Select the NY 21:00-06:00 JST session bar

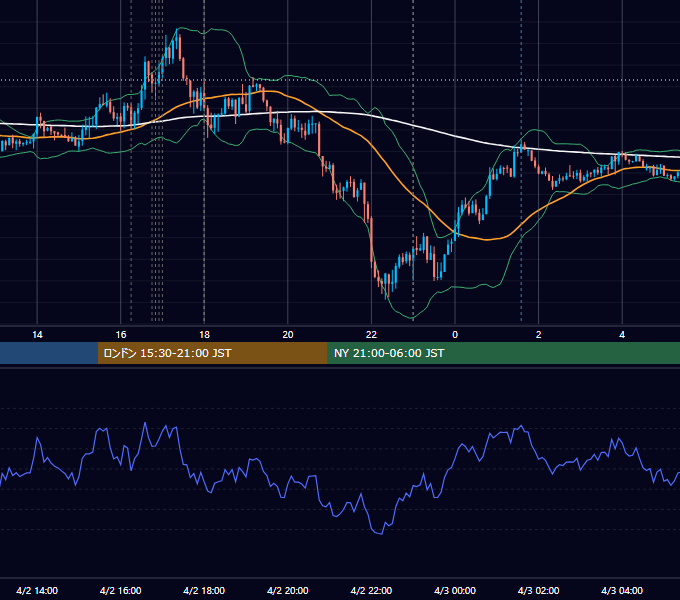[503, 353]
